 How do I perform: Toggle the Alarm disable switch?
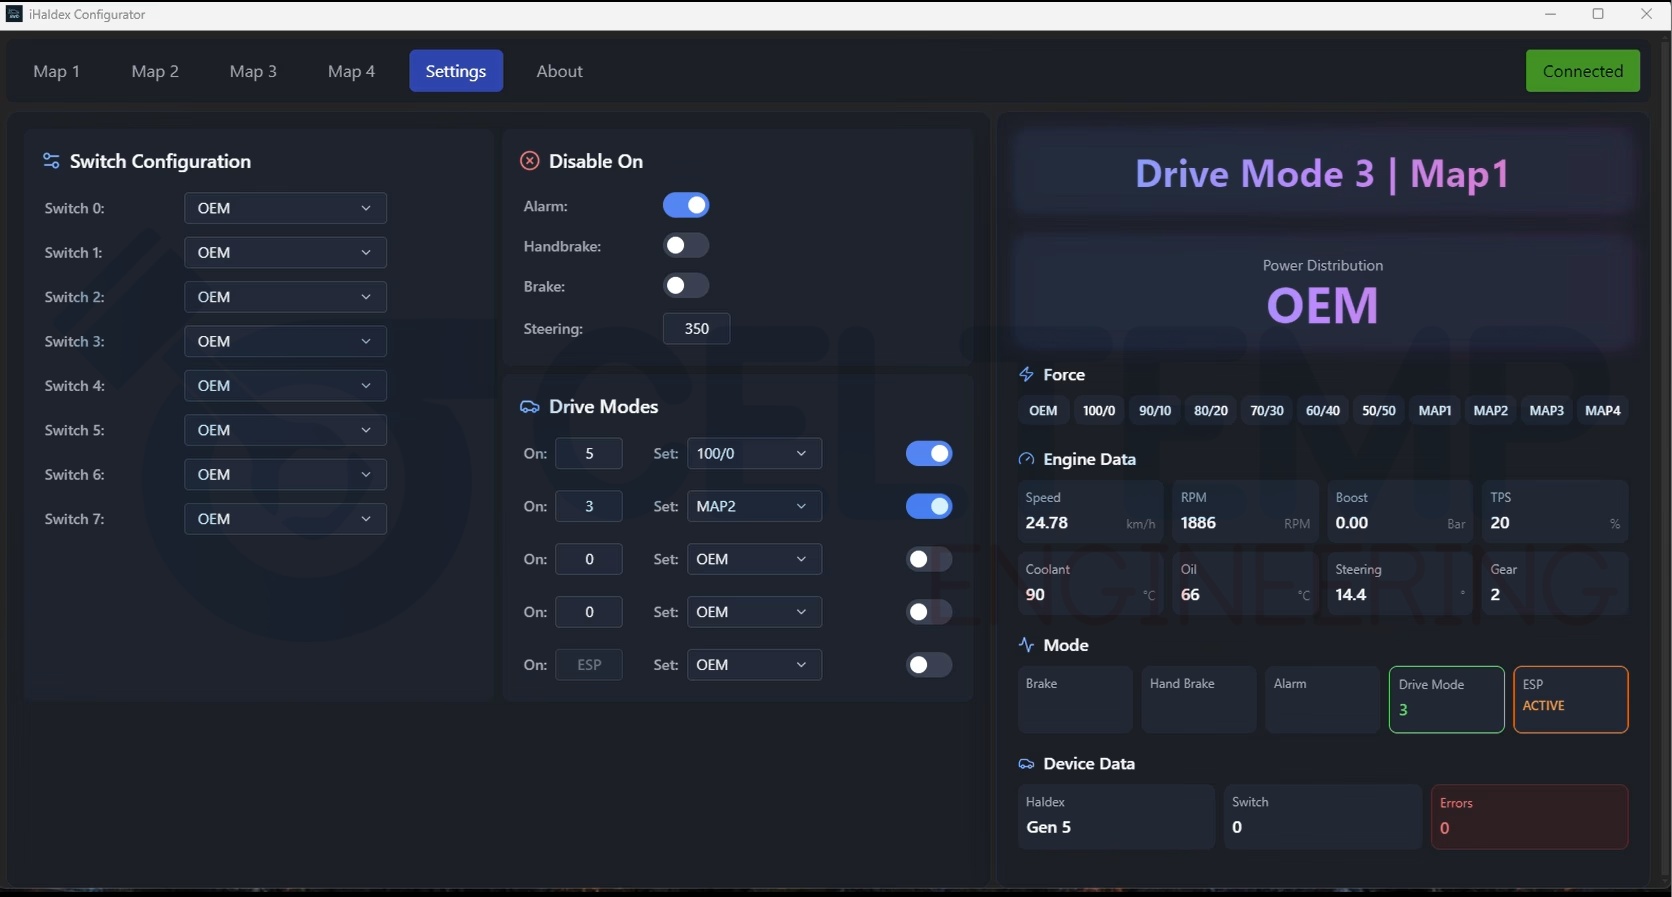click(686, 205)
